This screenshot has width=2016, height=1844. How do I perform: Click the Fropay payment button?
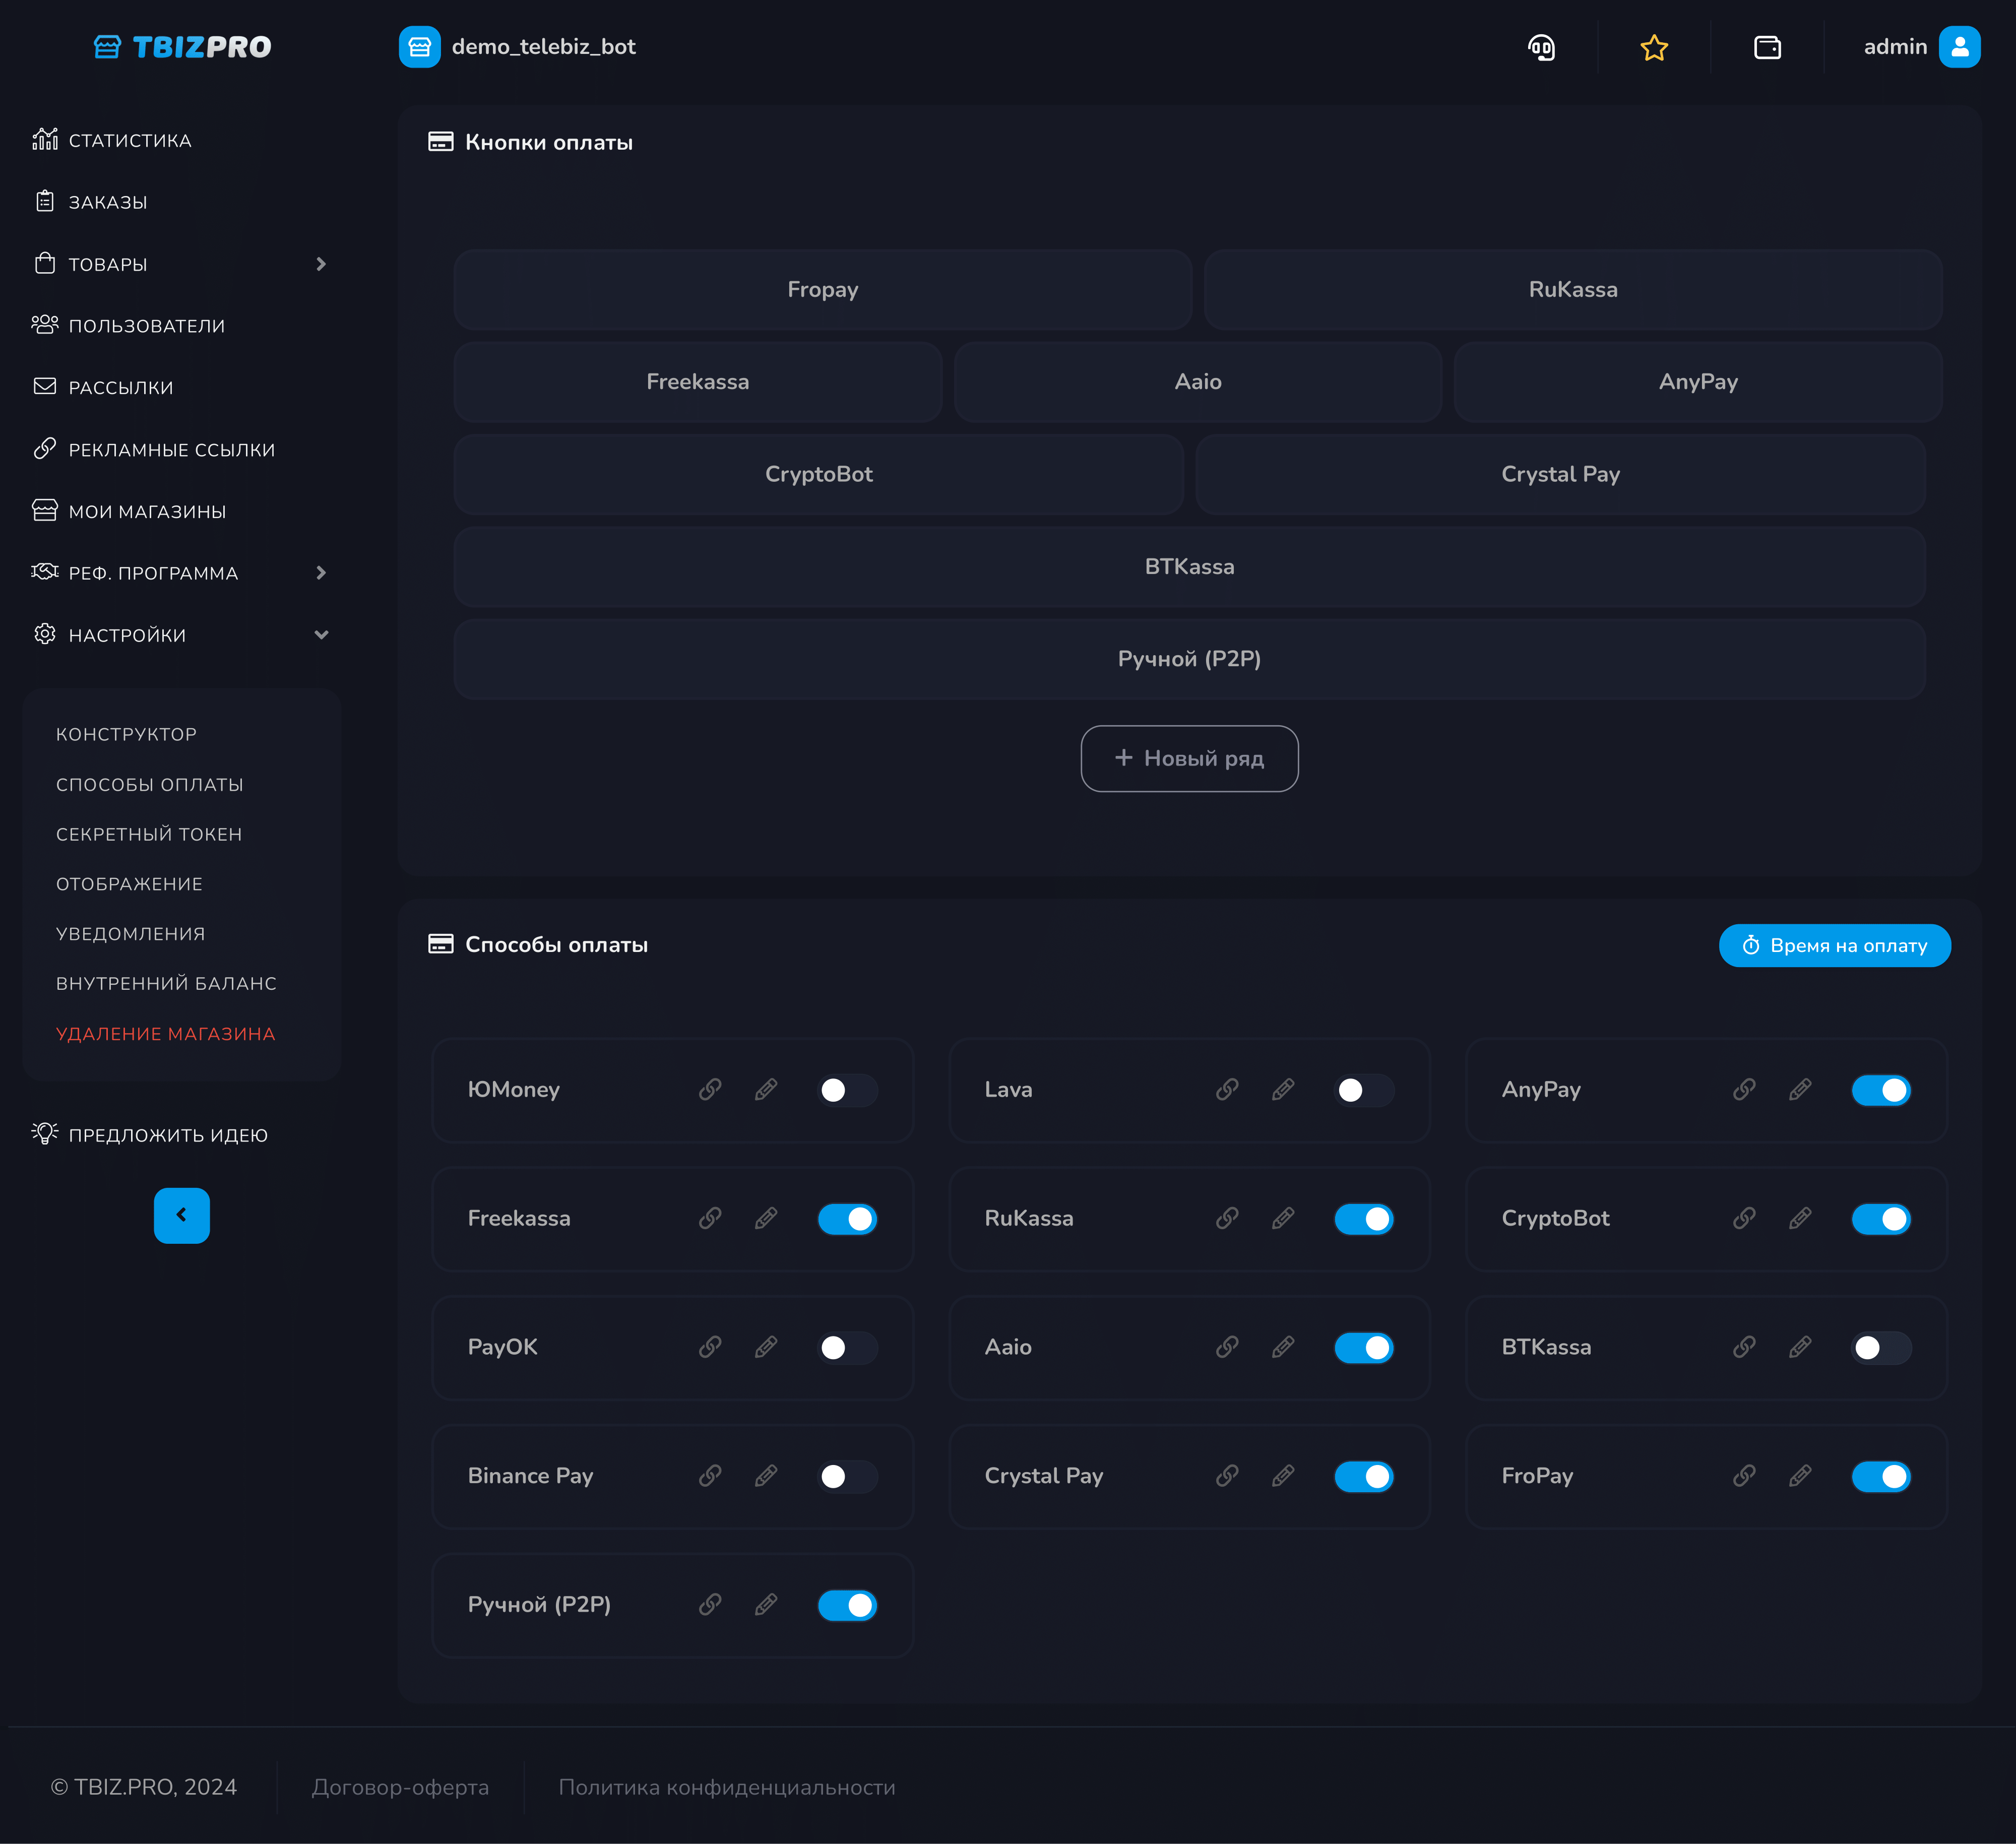[x=823, y=290]
